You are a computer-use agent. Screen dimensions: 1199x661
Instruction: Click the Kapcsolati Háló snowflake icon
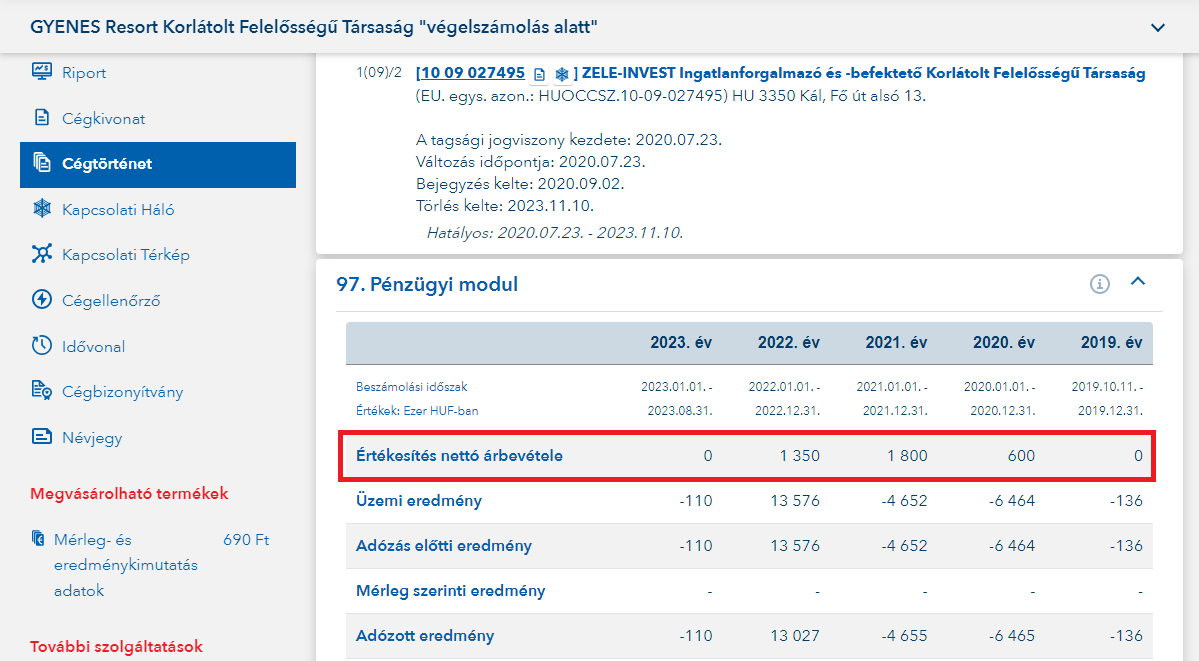42,209
